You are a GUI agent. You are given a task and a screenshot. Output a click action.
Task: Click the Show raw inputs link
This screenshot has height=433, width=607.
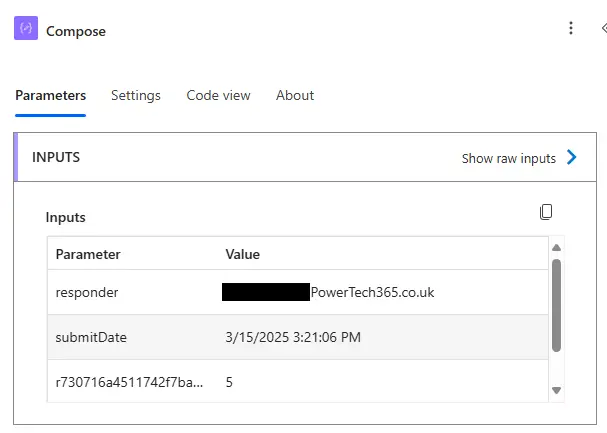click(x=508, y=158)
